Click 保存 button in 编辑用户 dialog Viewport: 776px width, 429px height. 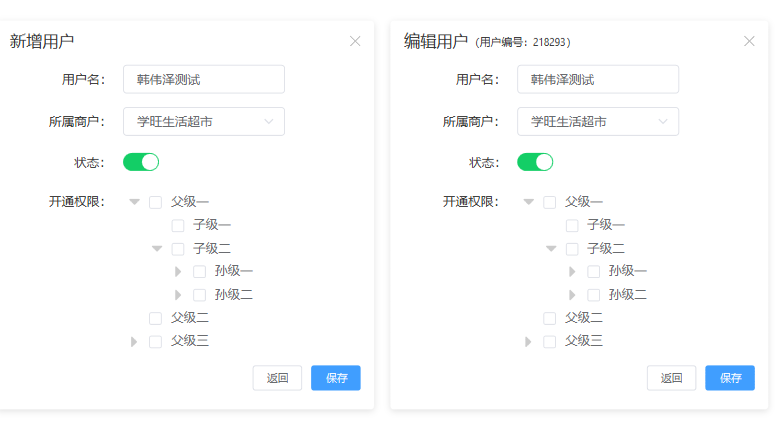tap(730, 378)
